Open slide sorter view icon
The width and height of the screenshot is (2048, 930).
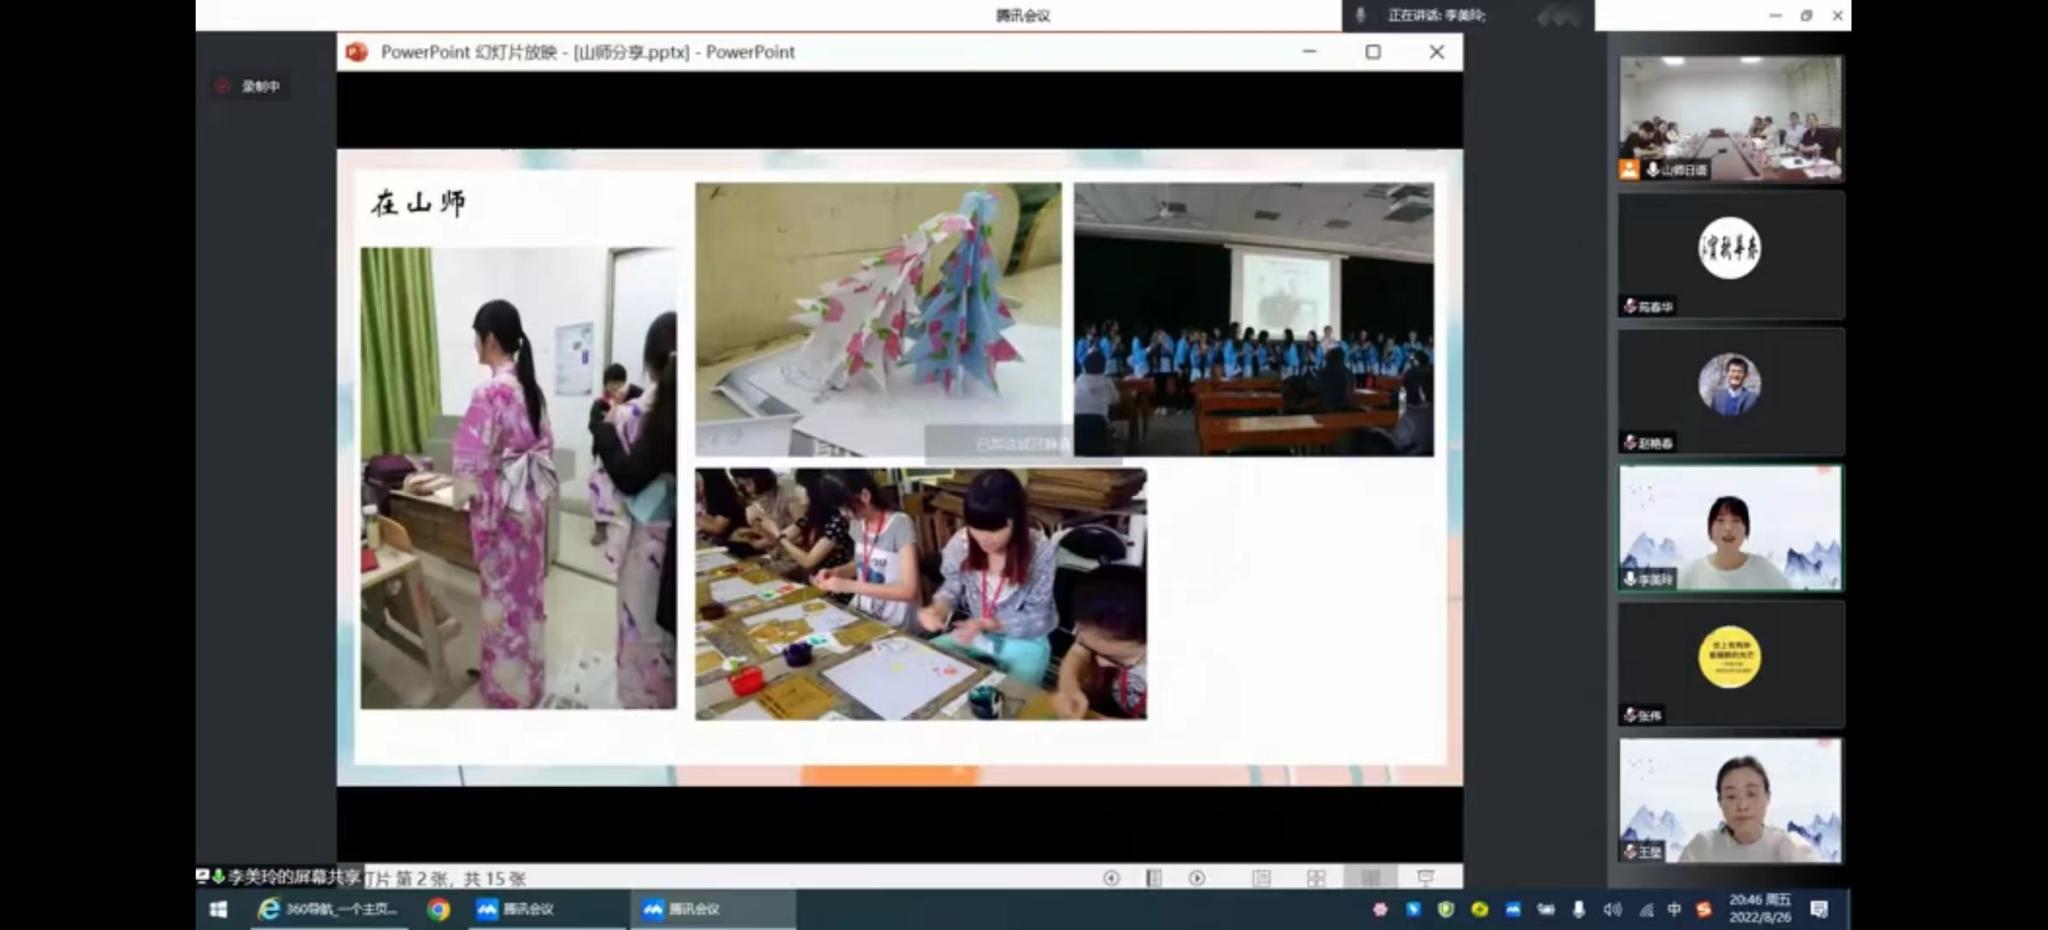[x=1316, y=878]
